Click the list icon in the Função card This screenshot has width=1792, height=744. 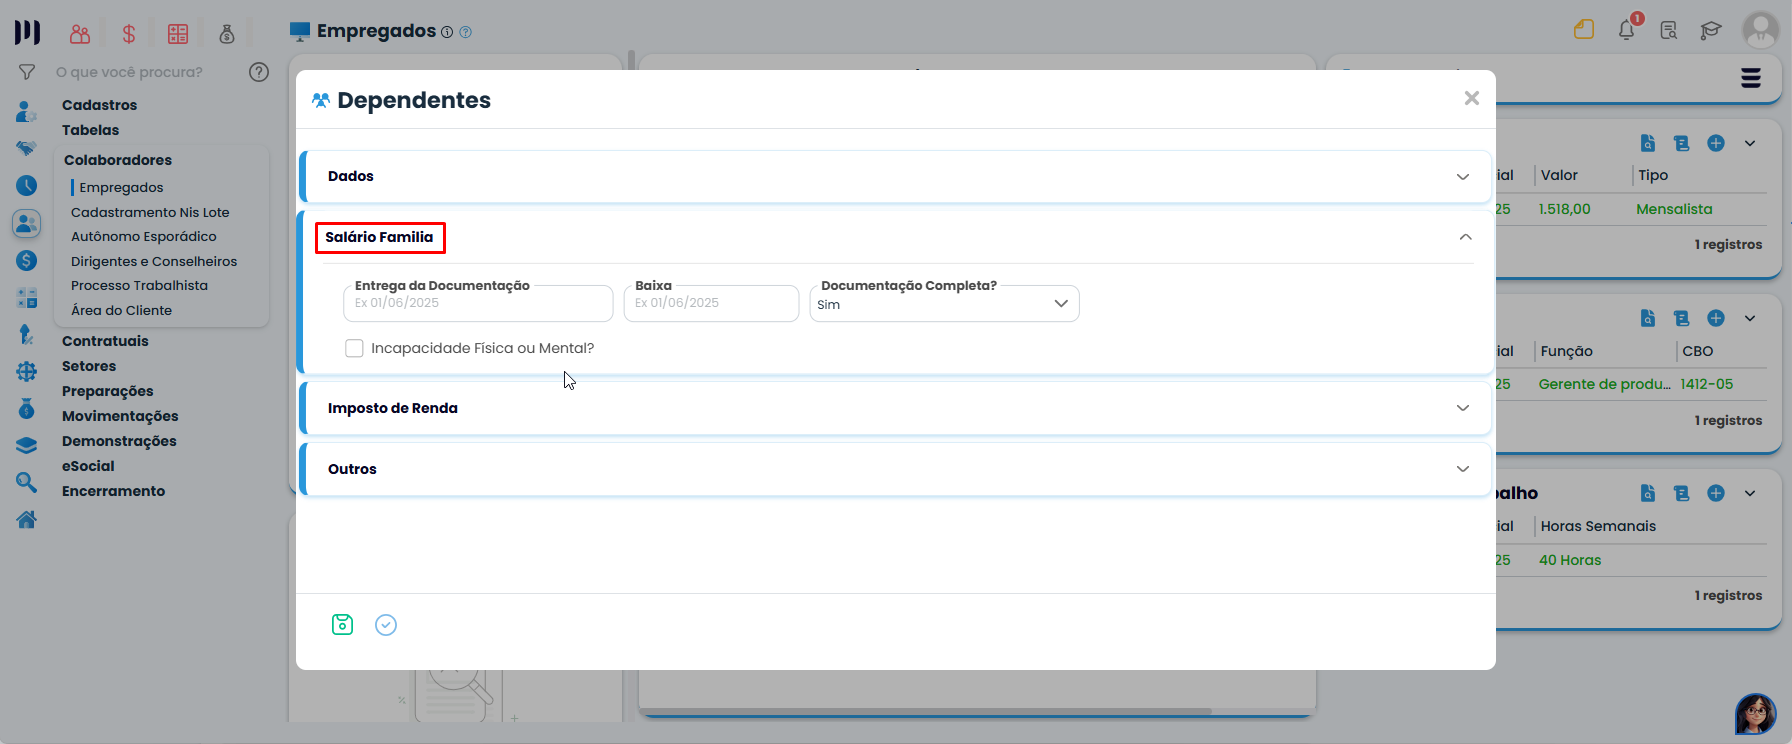click(1682, 318)
